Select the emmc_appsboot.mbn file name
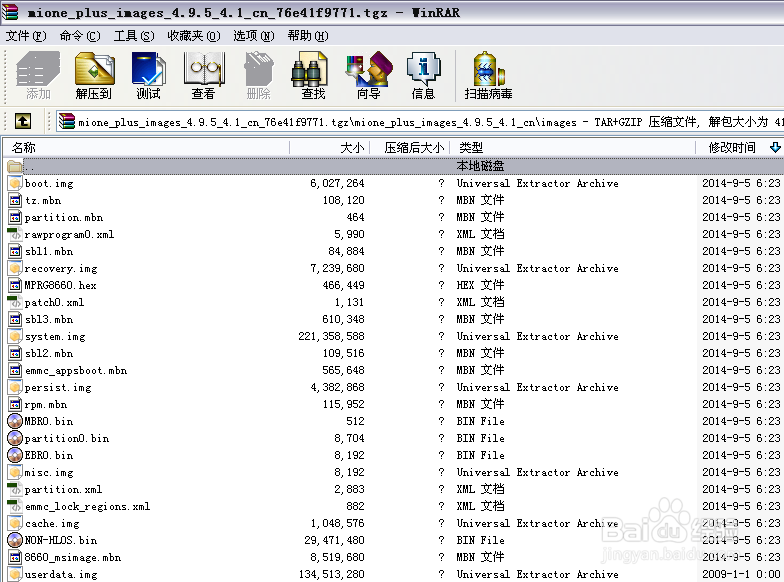The width and height of the screenshot is (784, 582). [x=76, y=370]
